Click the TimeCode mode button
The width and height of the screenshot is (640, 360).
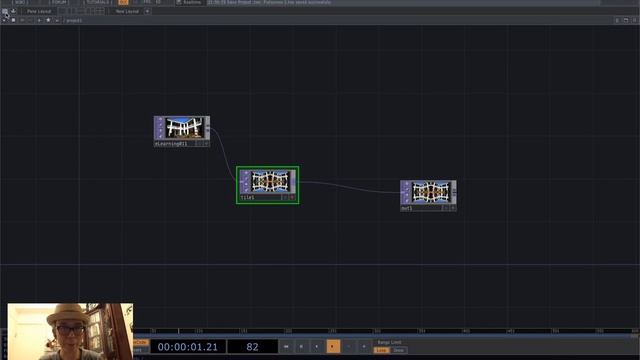[141, 342]
